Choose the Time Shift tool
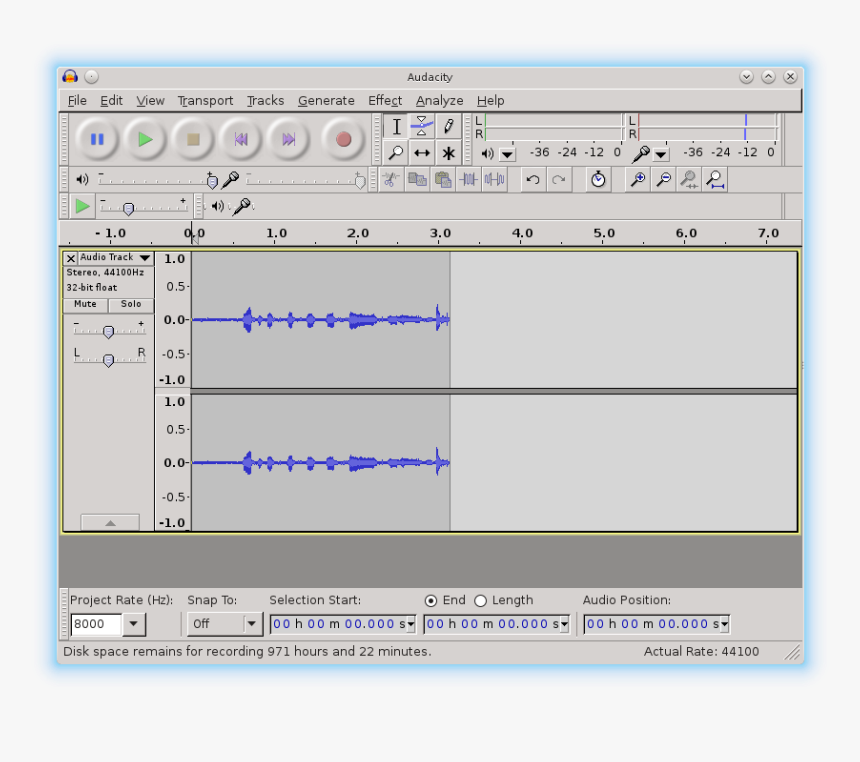860x762 pixels. (422, 152)
